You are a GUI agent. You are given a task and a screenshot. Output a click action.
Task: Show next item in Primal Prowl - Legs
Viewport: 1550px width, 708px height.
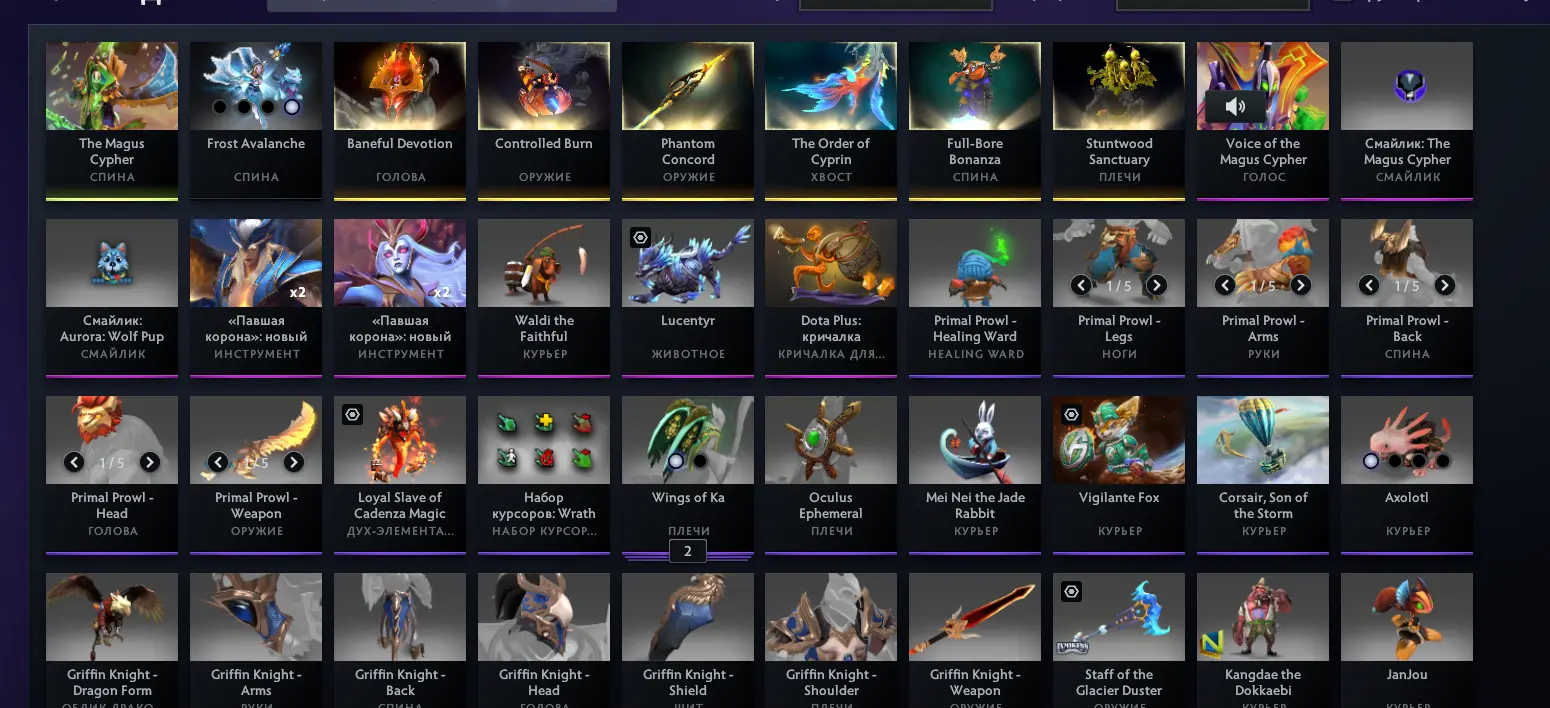pyautogui.click(x=1156, y=285)
